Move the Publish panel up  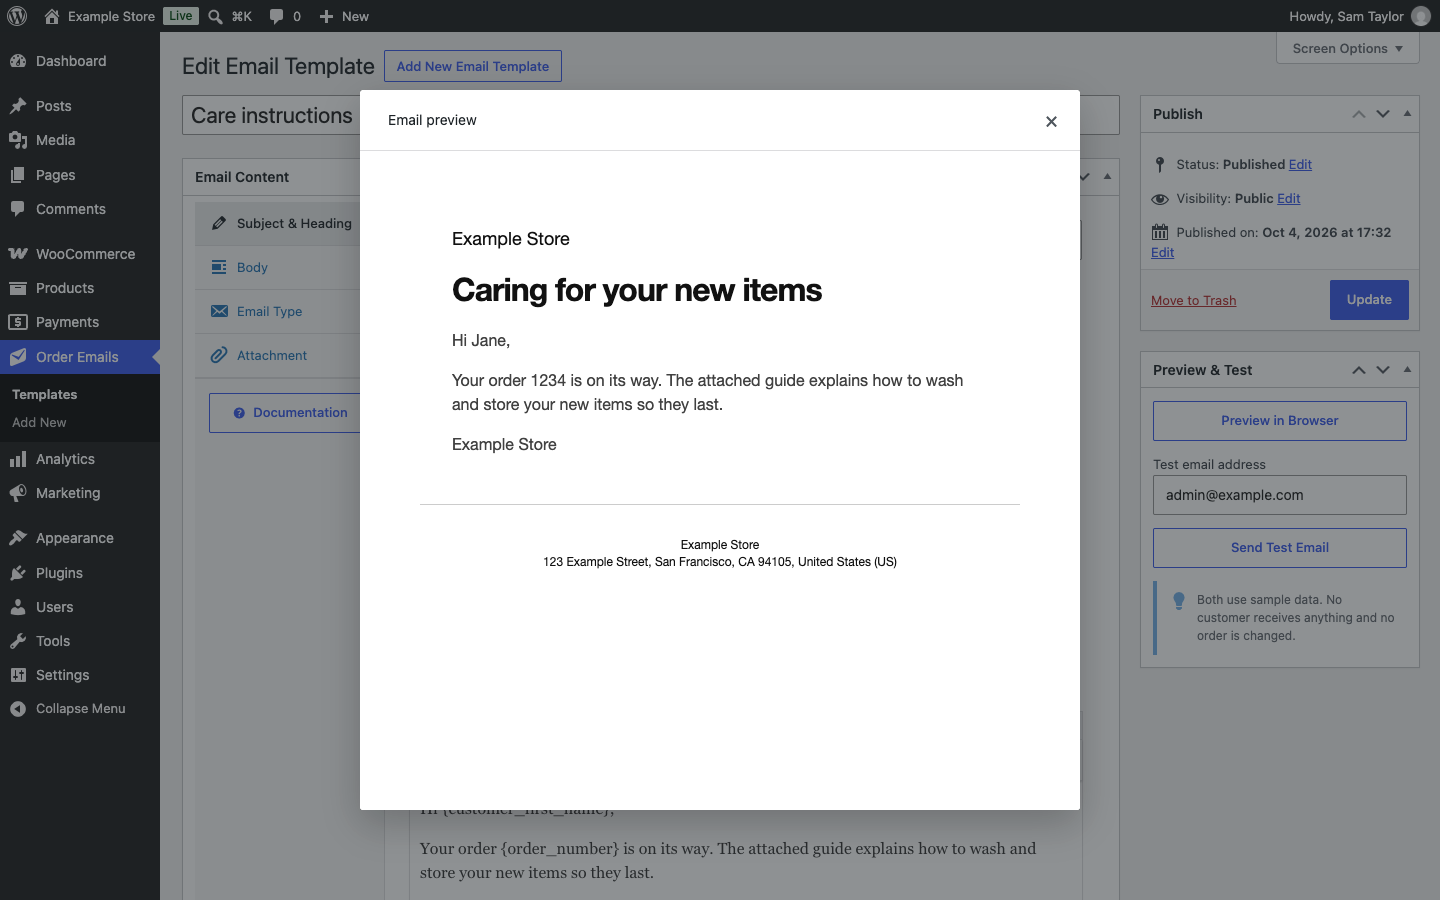point(1359,114)
